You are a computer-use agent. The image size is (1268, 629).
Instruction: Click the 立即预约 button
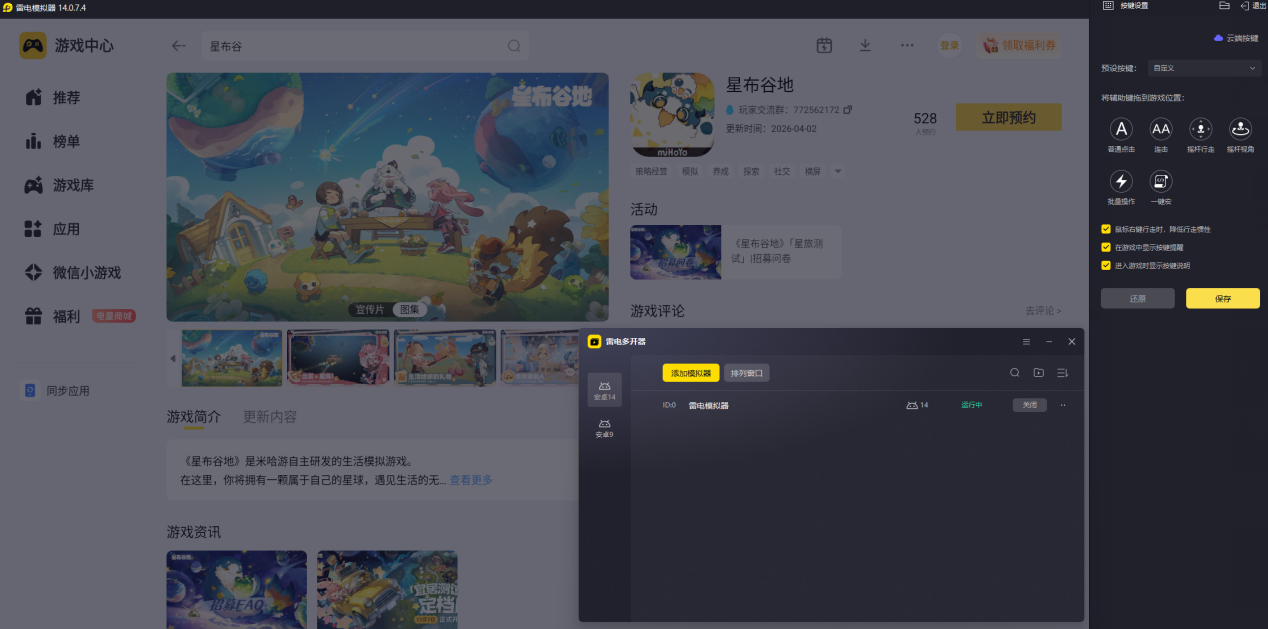coord(1008,117)
